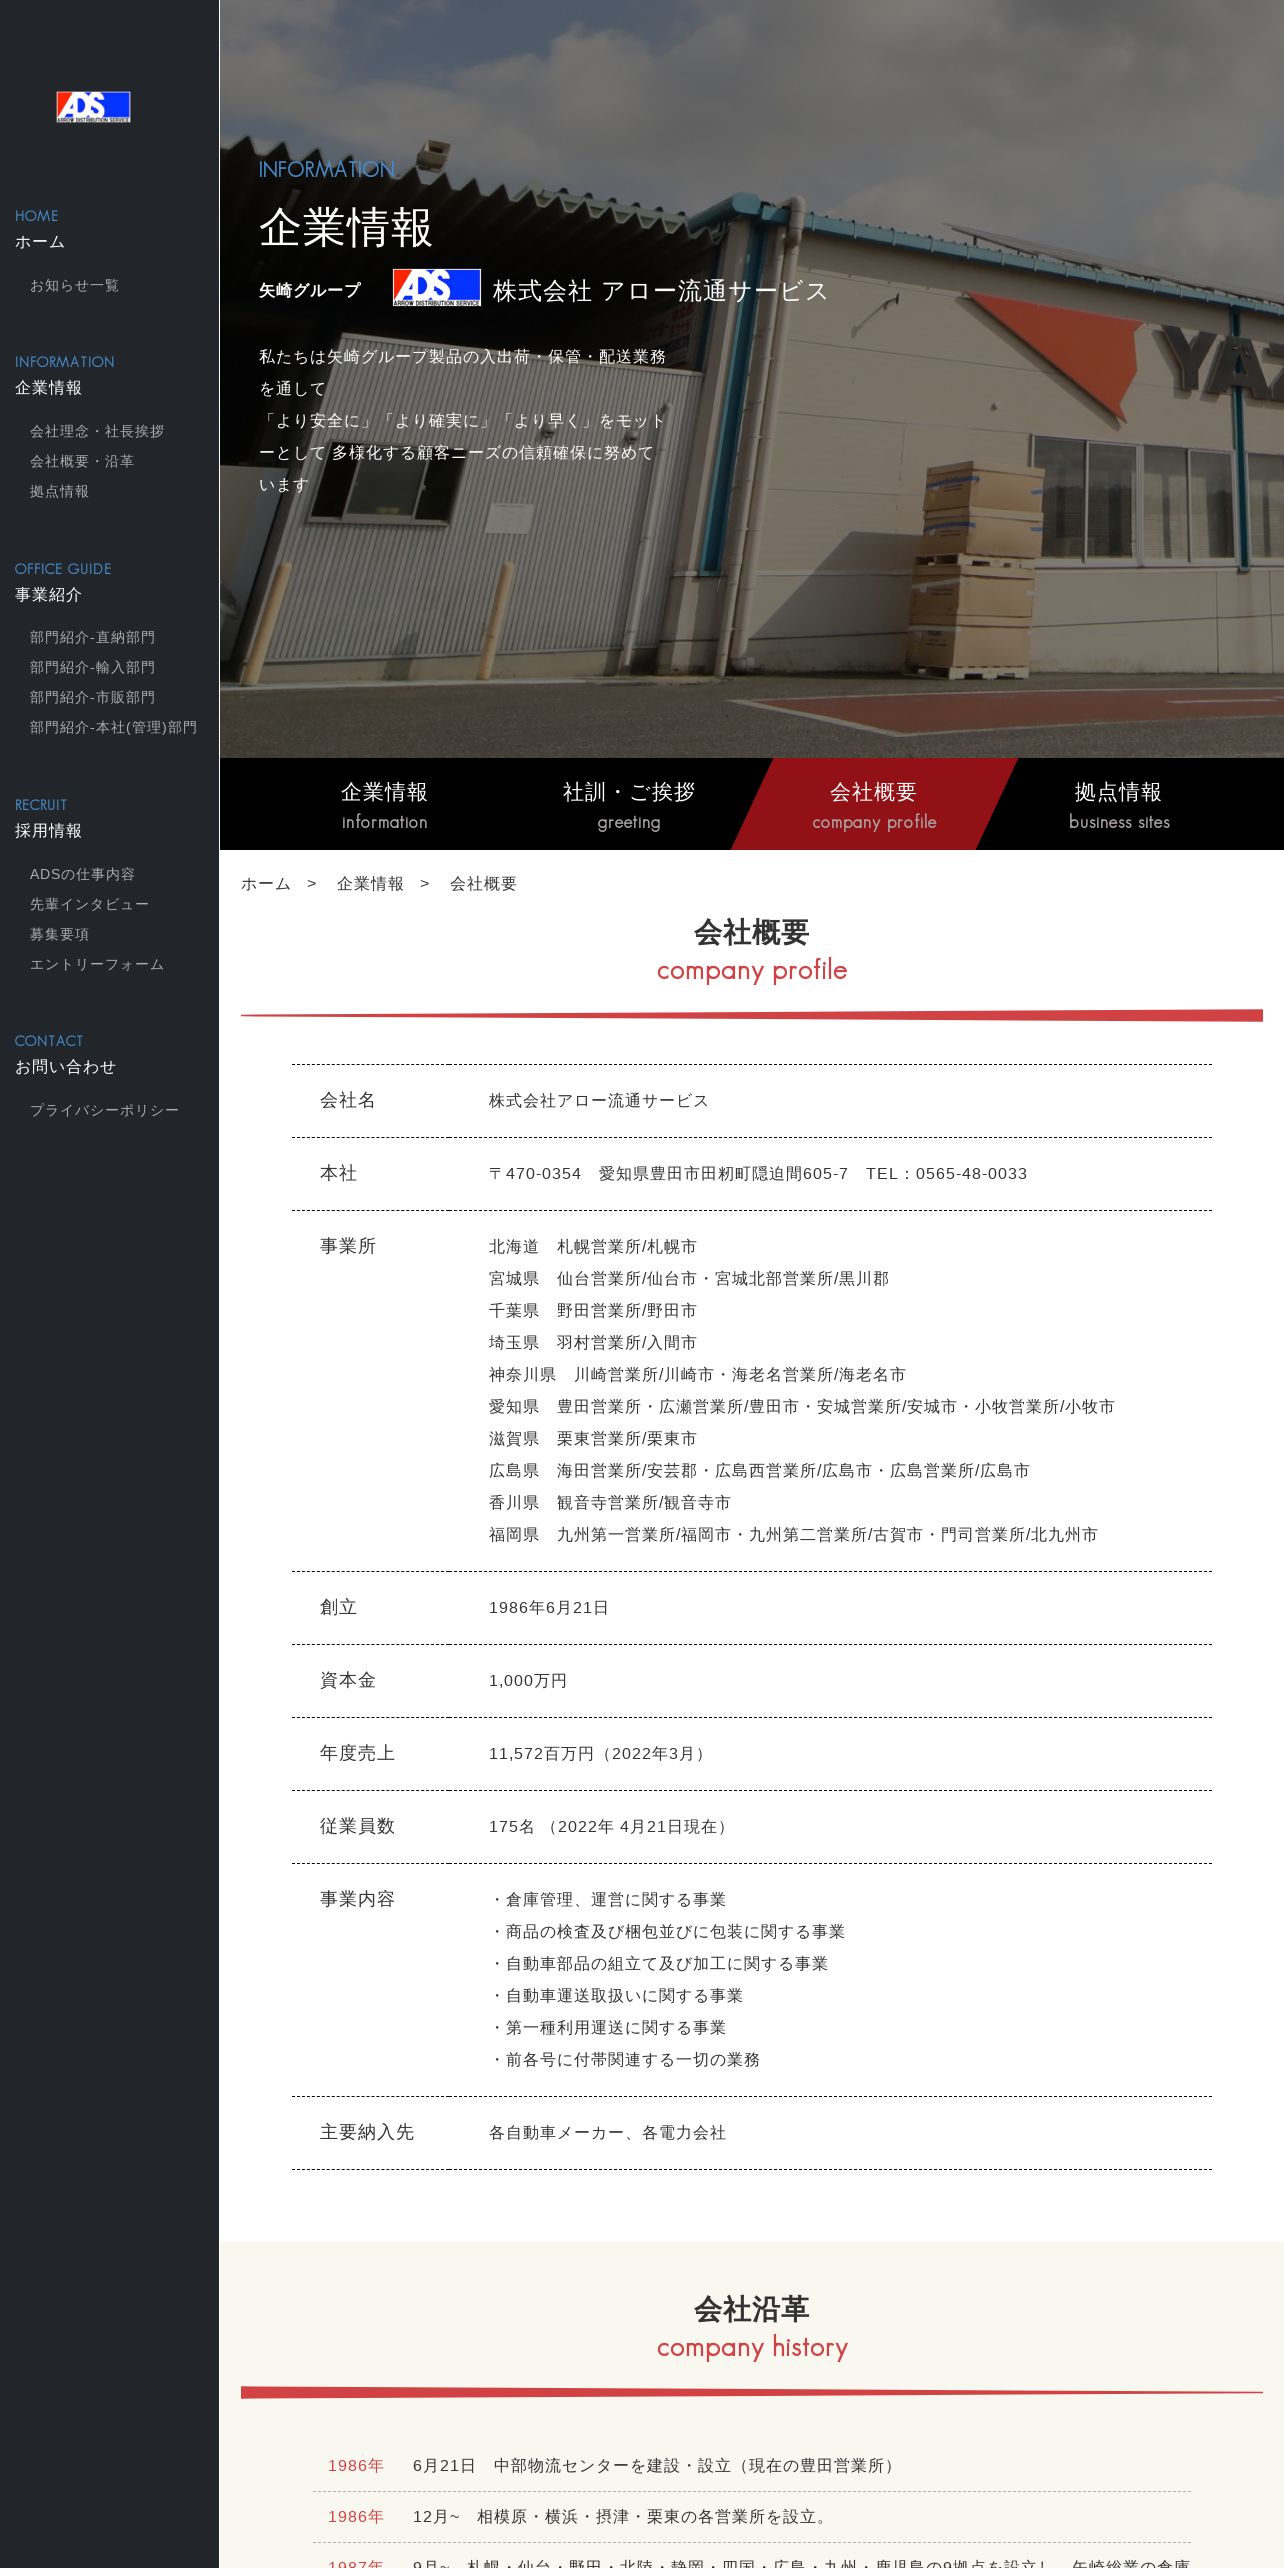The width and height of the screenshot is (1284, 2568).
Task: Open 企業情報 in the sidebar menu
Action: point(48,388)
